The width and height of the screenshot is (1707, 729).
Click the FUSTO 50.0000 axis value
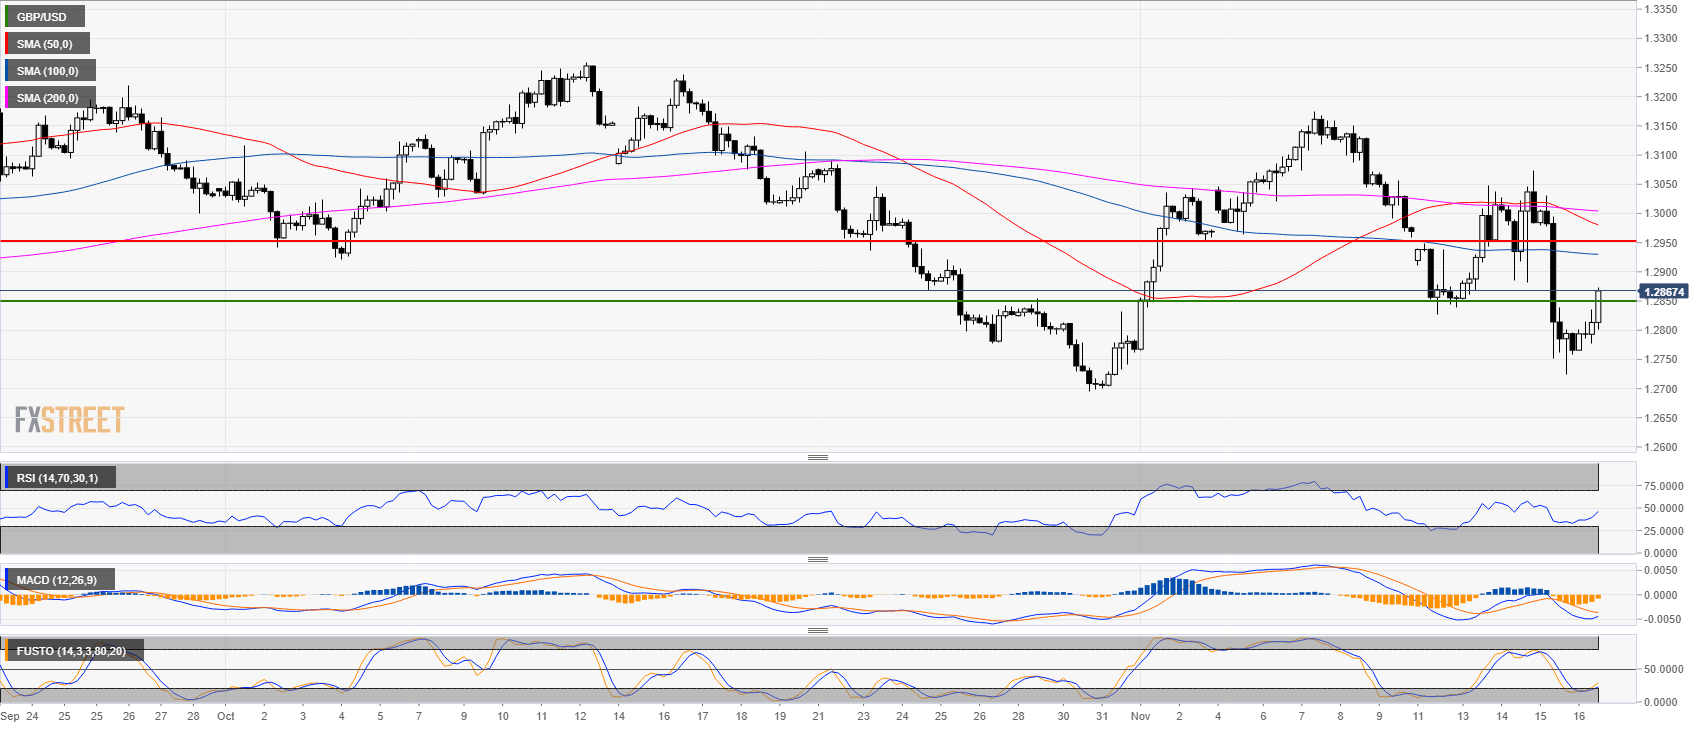(x=1664, y=669)
